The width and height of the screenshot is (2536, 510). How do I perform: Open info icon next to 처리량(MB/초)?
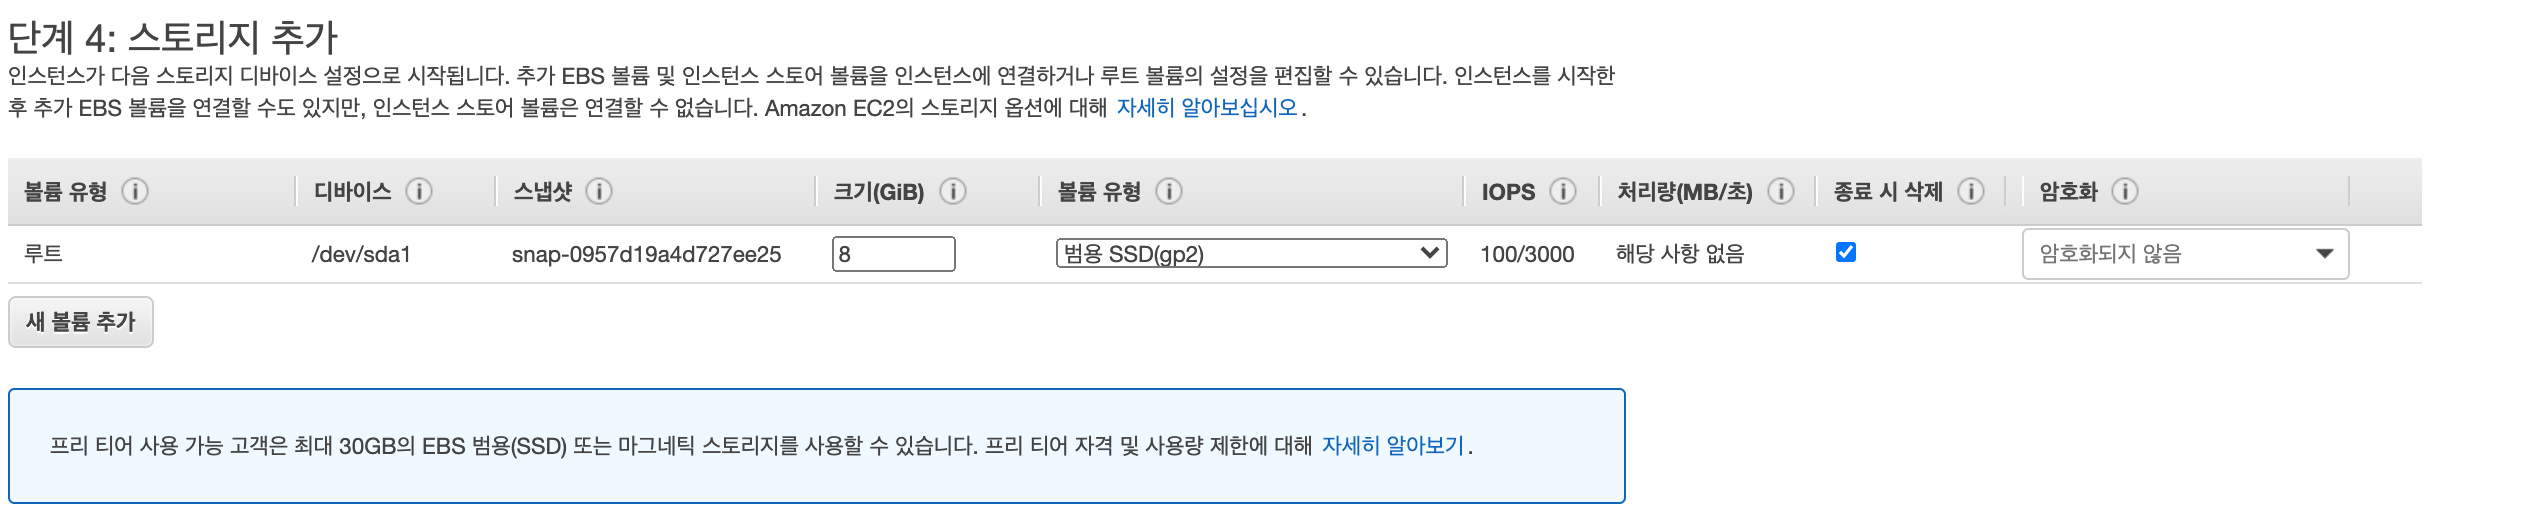(1781, 191)
